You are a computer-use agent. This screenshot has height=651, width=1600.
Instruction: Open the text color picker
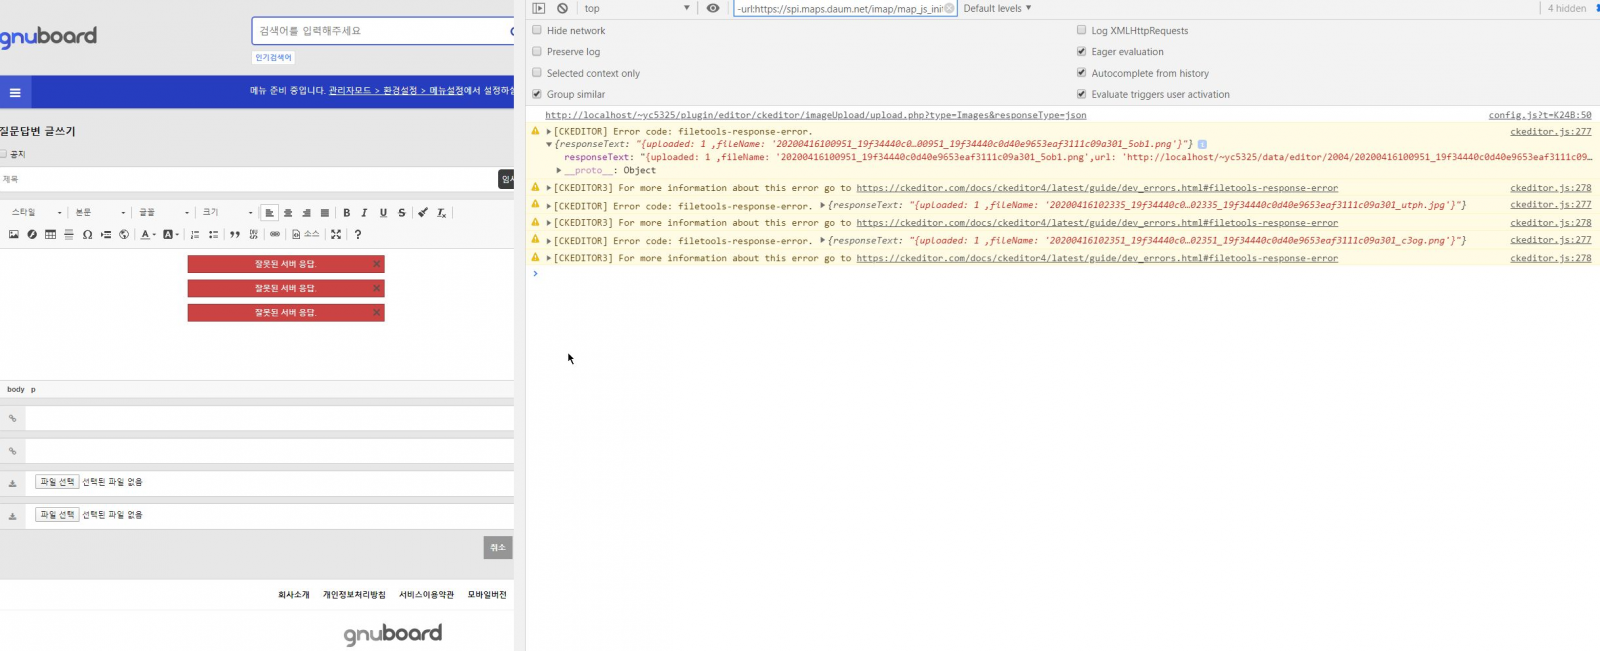[148, 235]
